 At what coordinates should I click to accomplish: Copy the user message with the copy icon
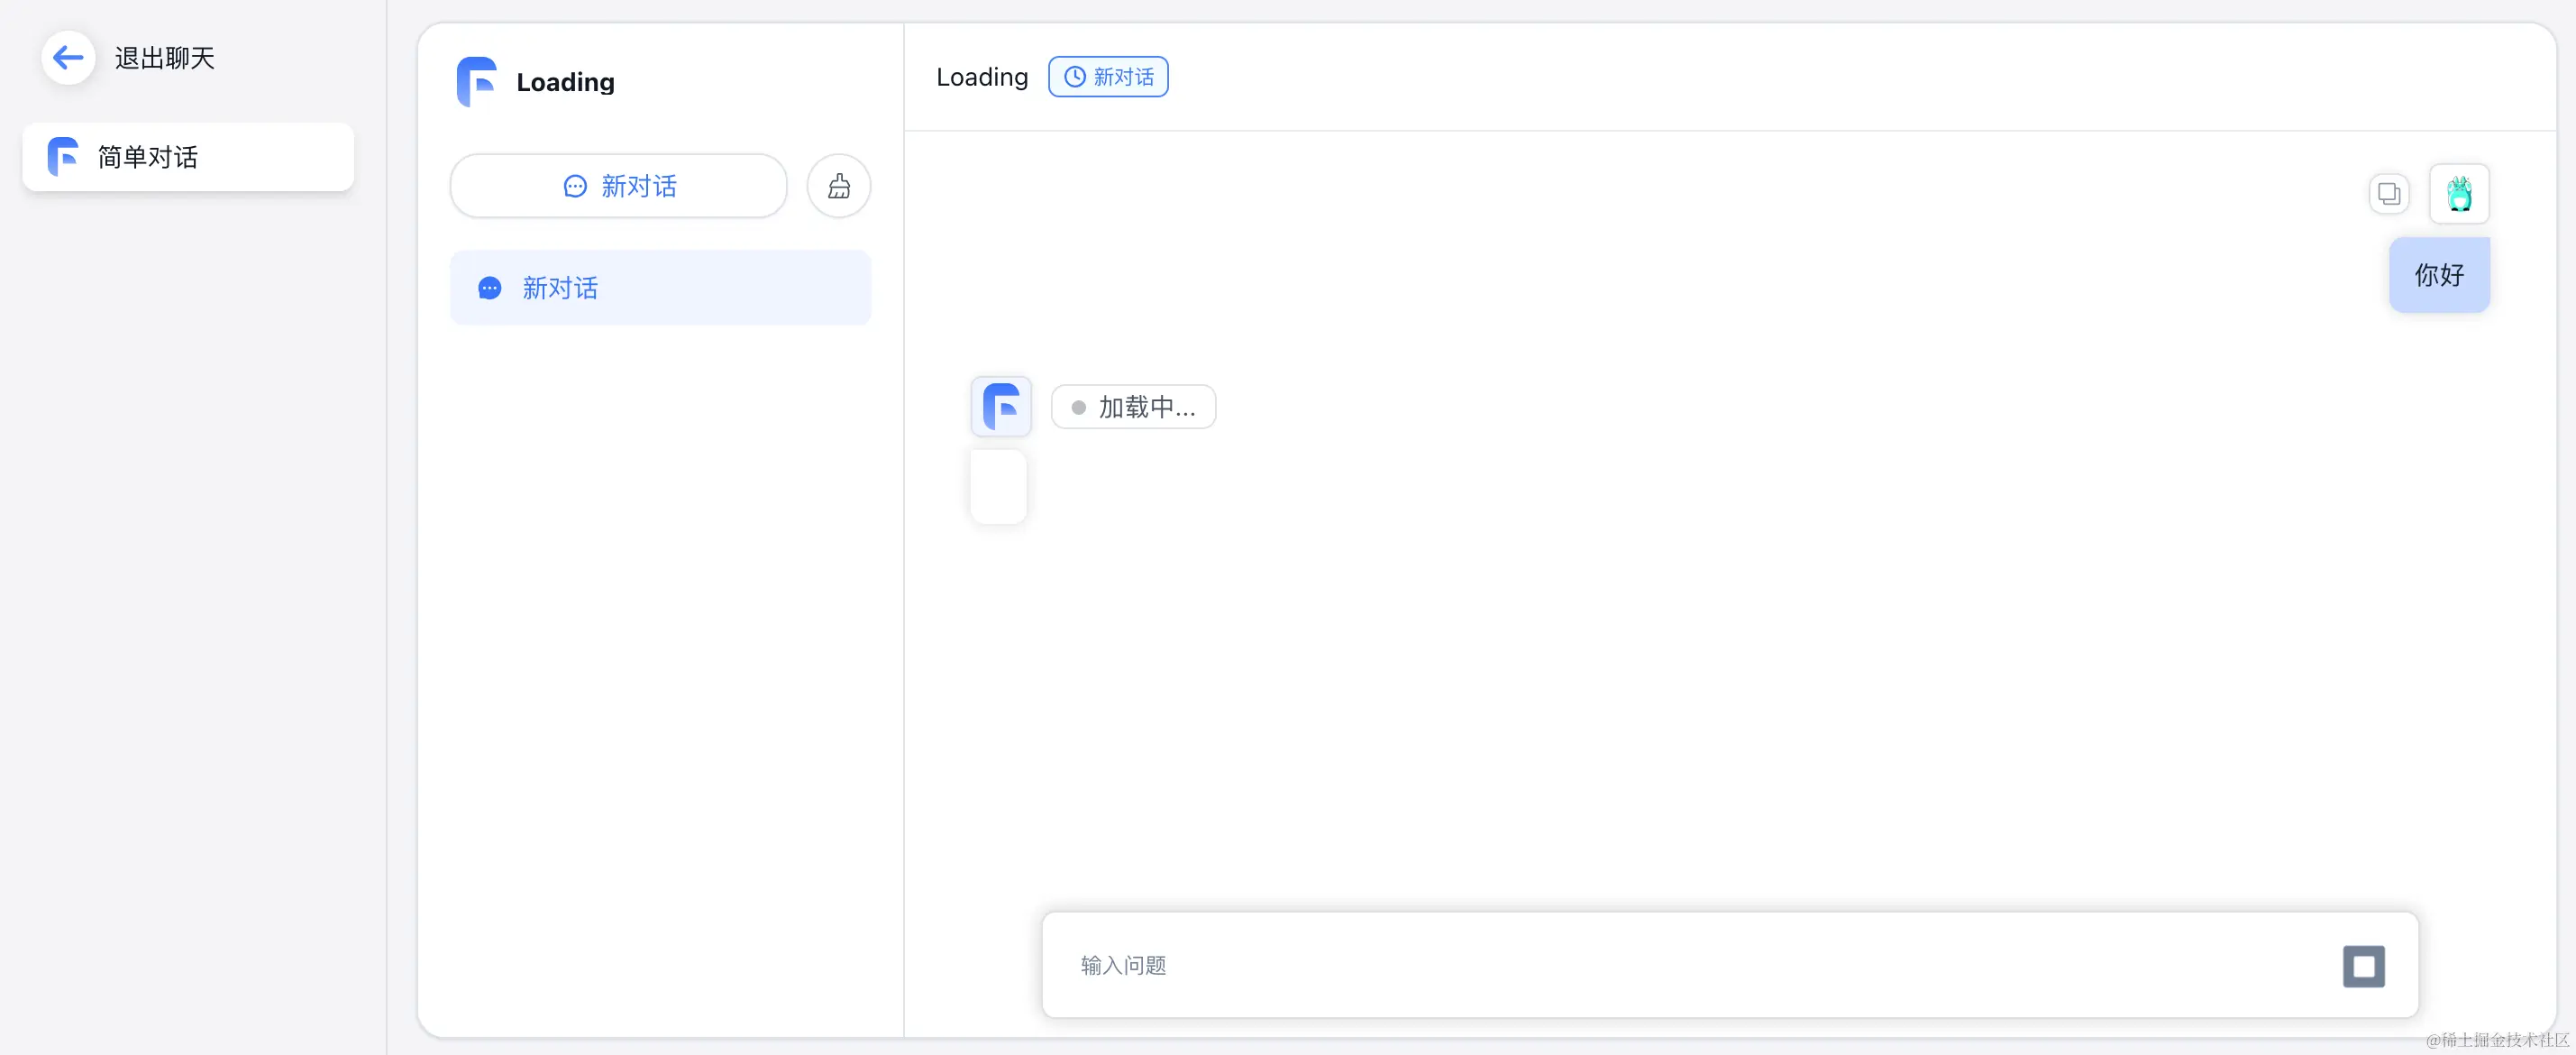click(2388, 193)
